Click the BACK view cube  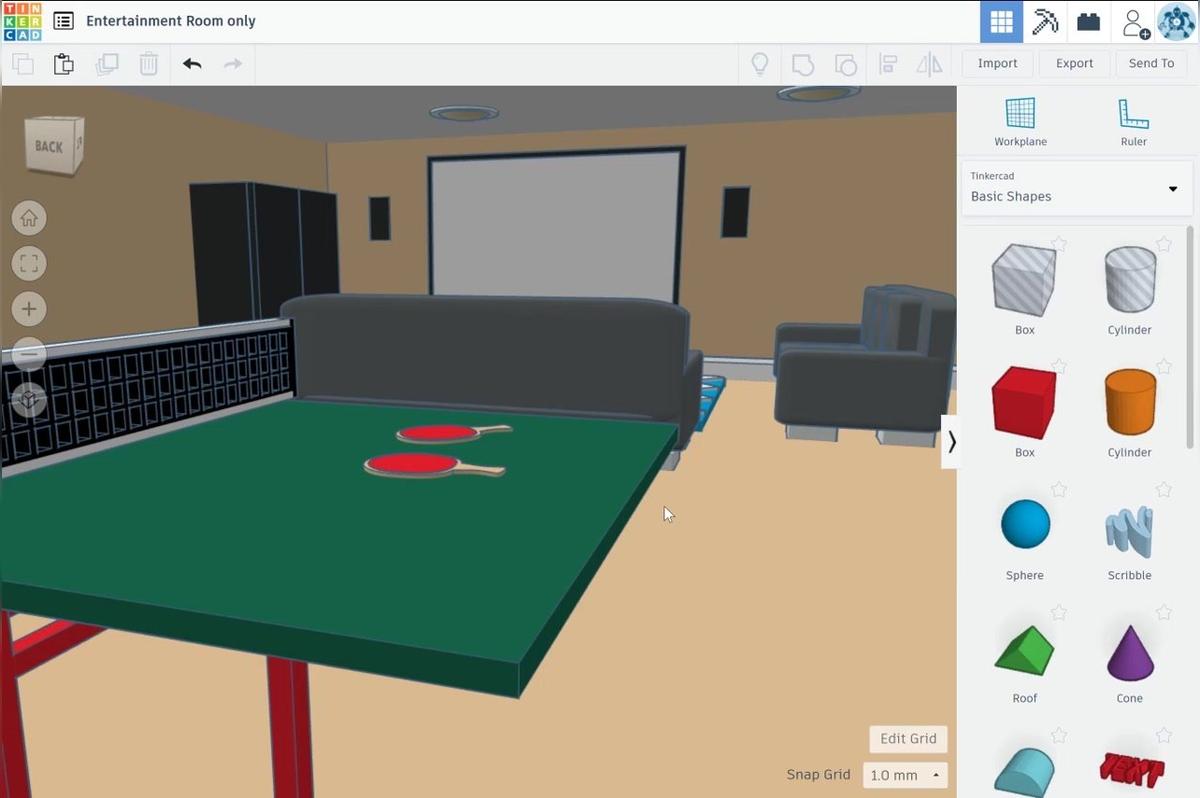[53, 146]
